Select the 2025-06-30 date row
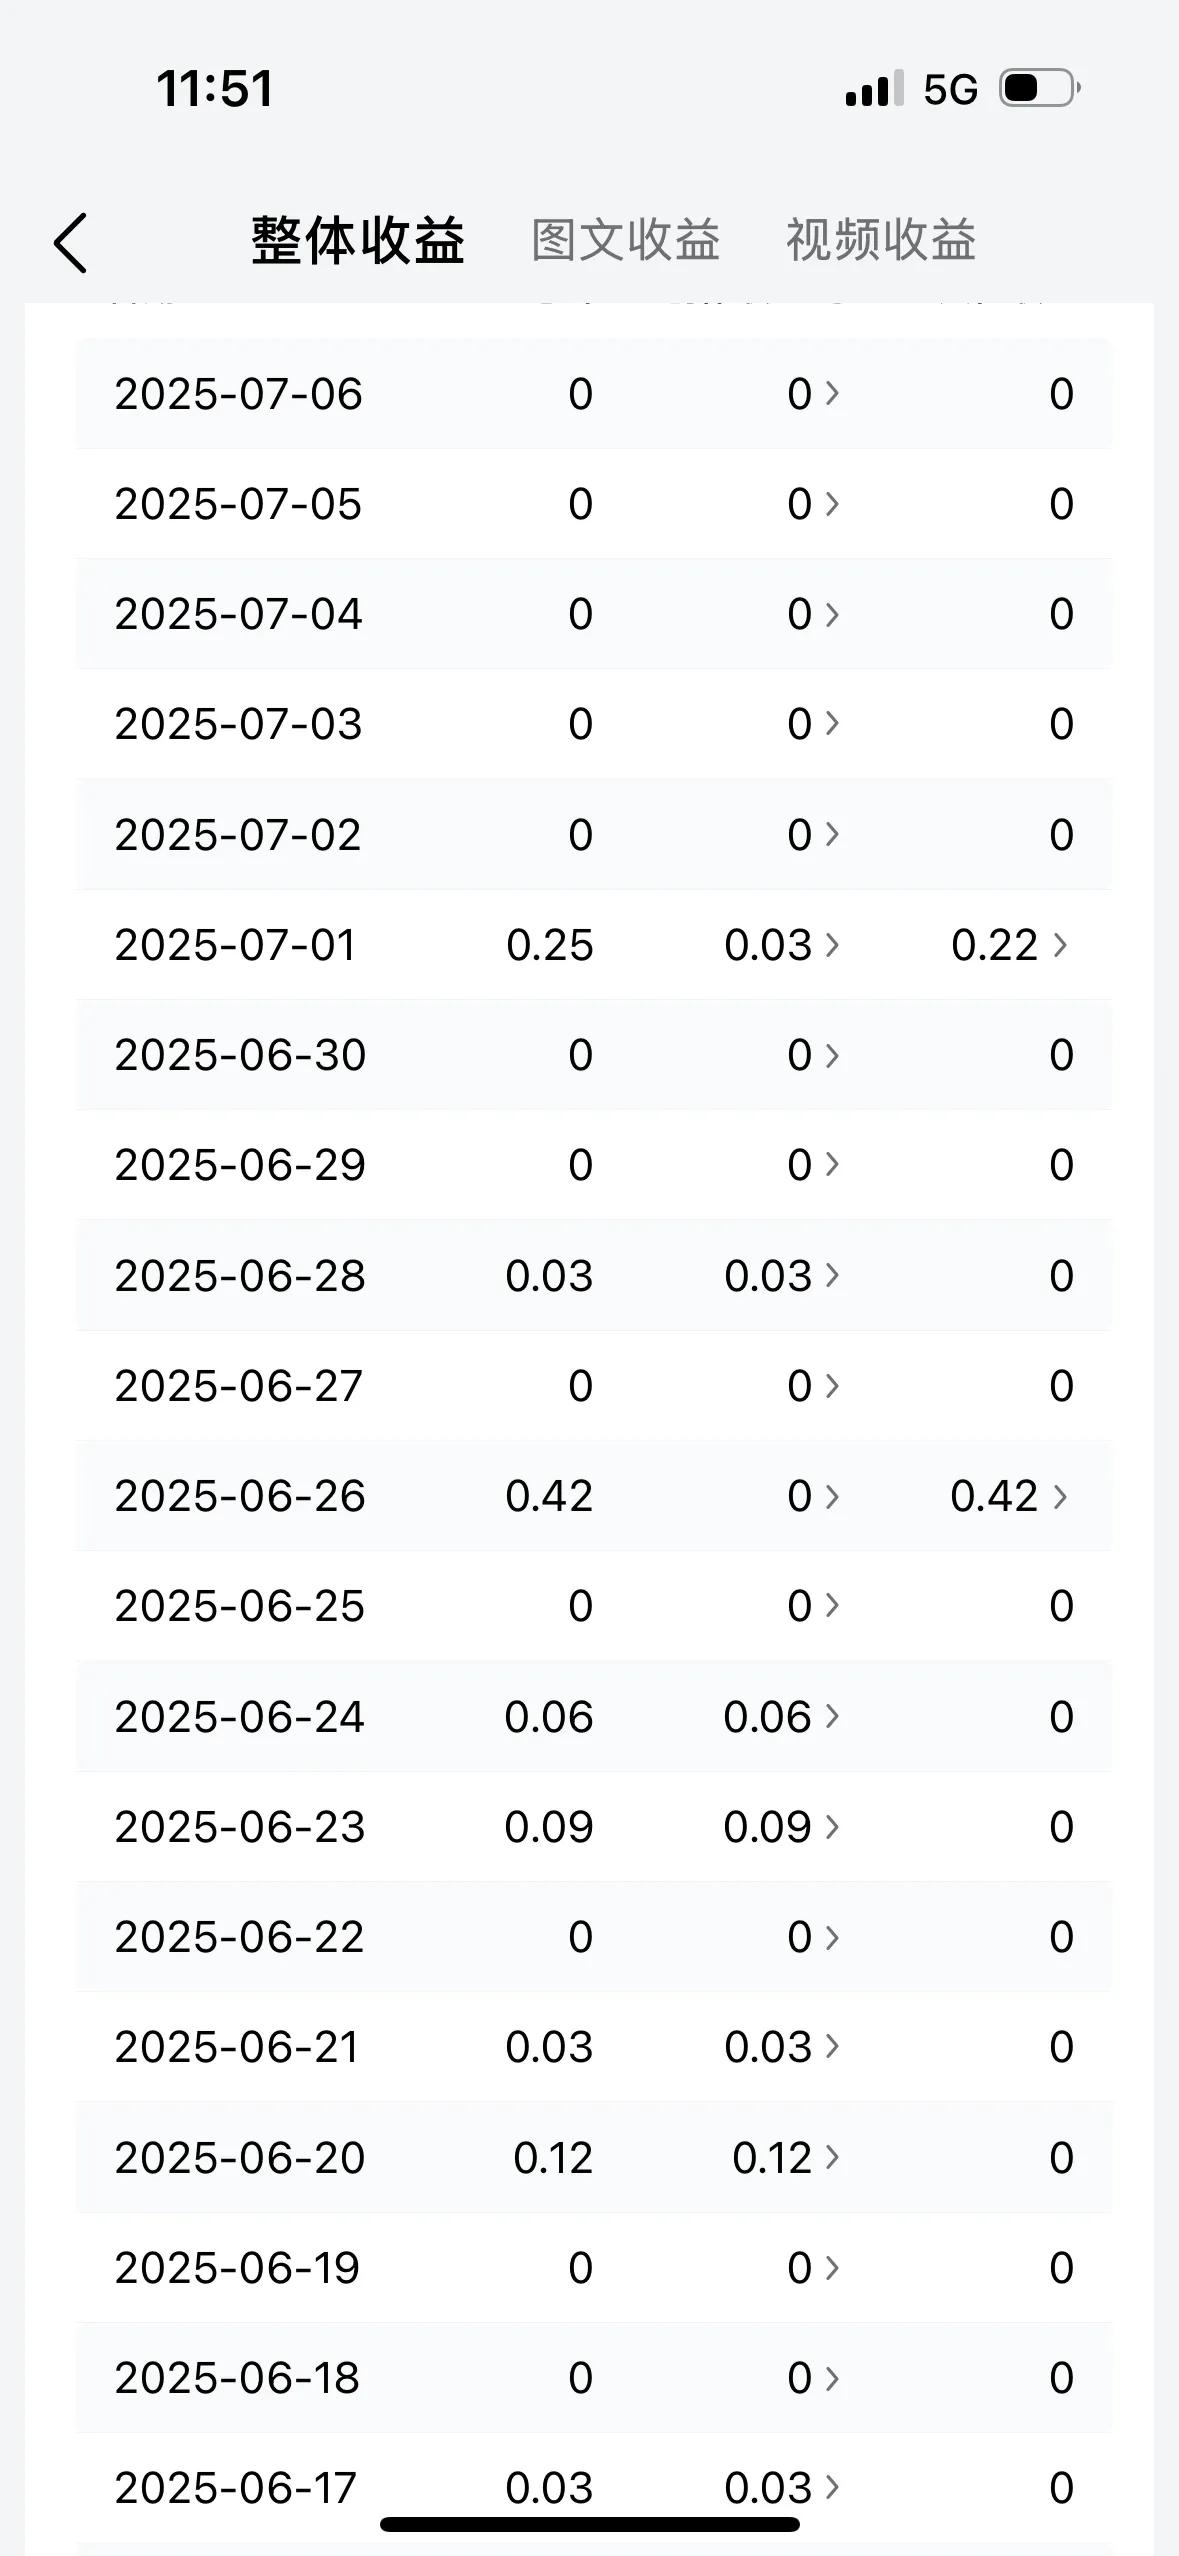The width and height of the screenshot is (1179, 2556). [594, 1055]
